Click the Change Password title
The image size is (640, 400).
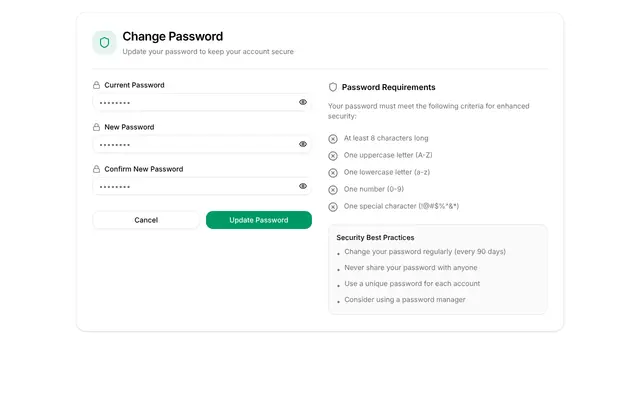point(173,36)
